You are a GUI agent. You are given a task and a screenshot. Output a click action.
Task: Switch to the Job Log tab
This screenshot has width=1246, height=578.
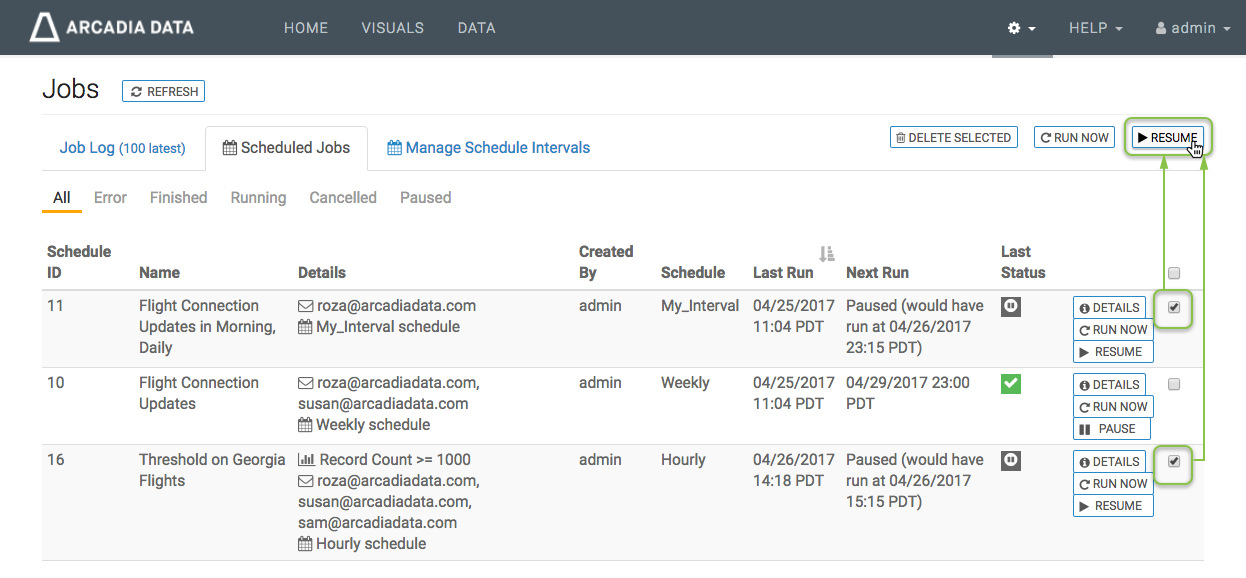122,148
